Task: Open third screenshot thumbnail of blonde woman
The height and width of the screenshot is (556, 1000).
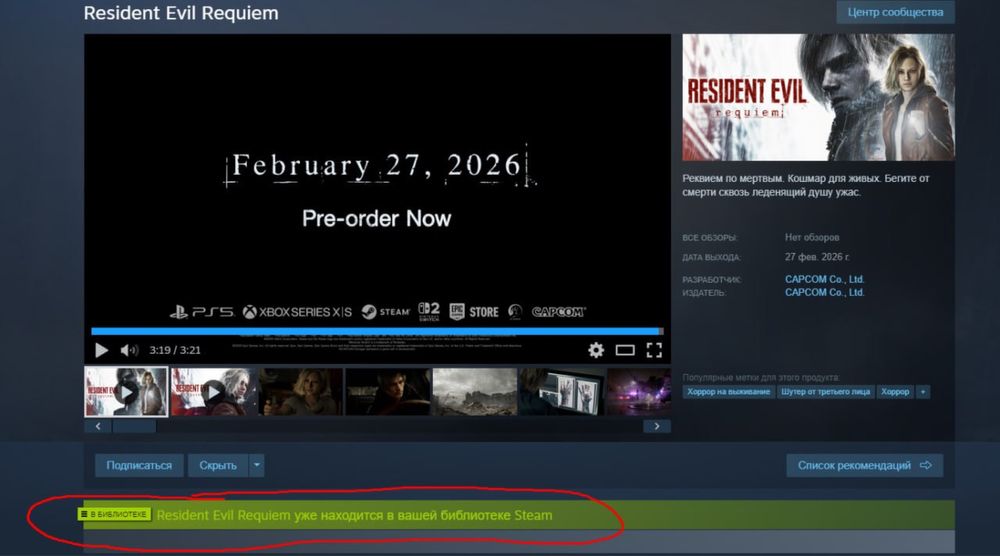Action: click(300, 391)
